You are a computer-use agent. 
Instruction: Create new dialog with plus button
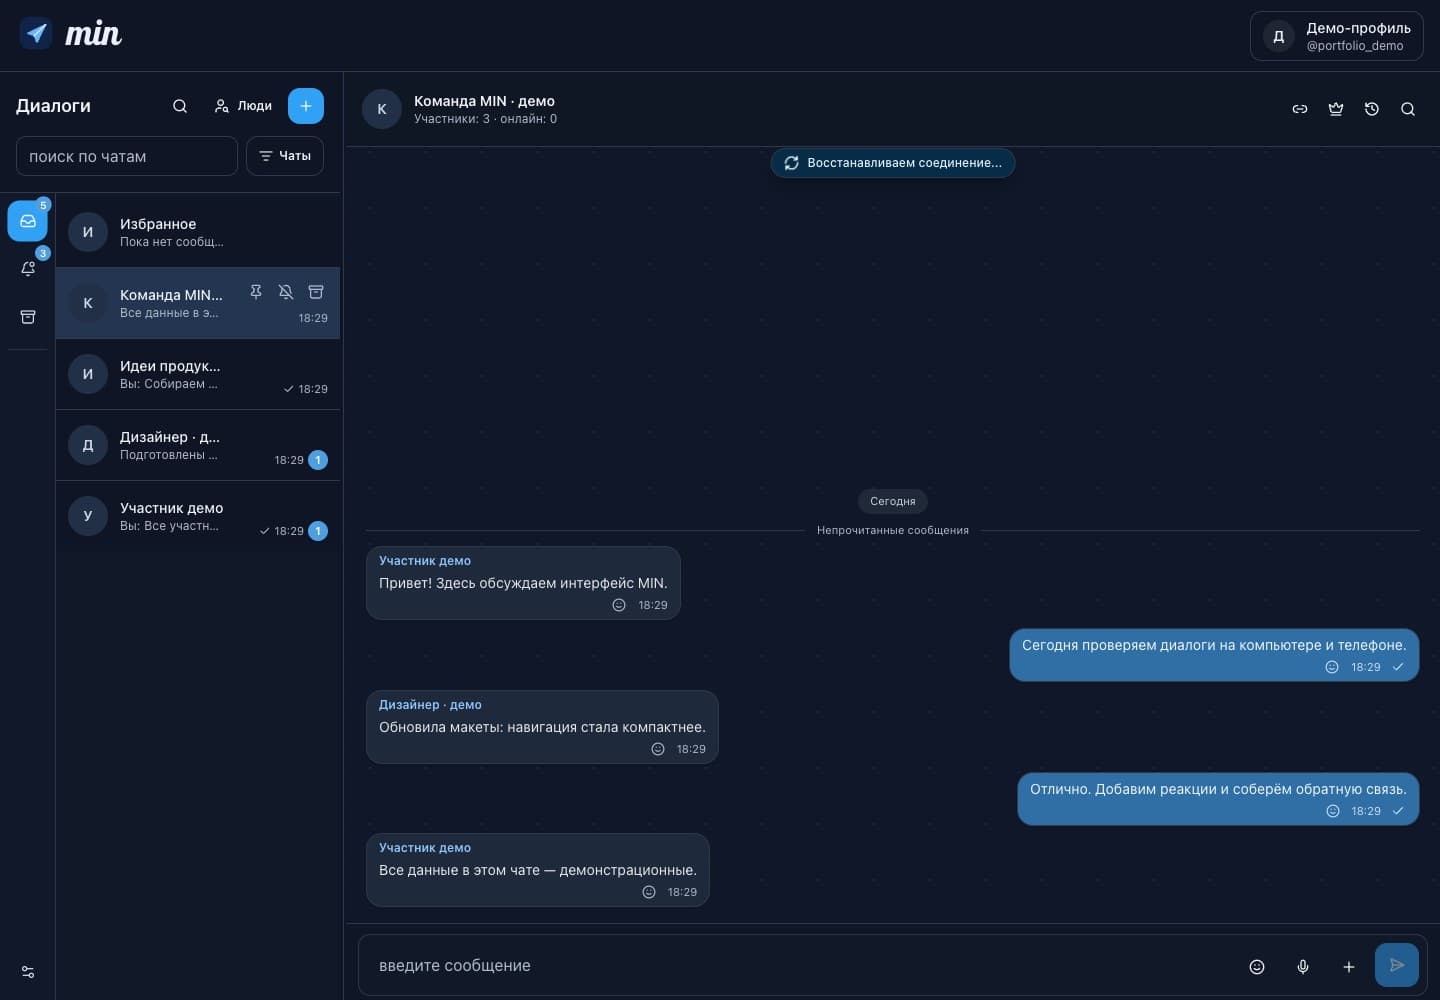306,106
